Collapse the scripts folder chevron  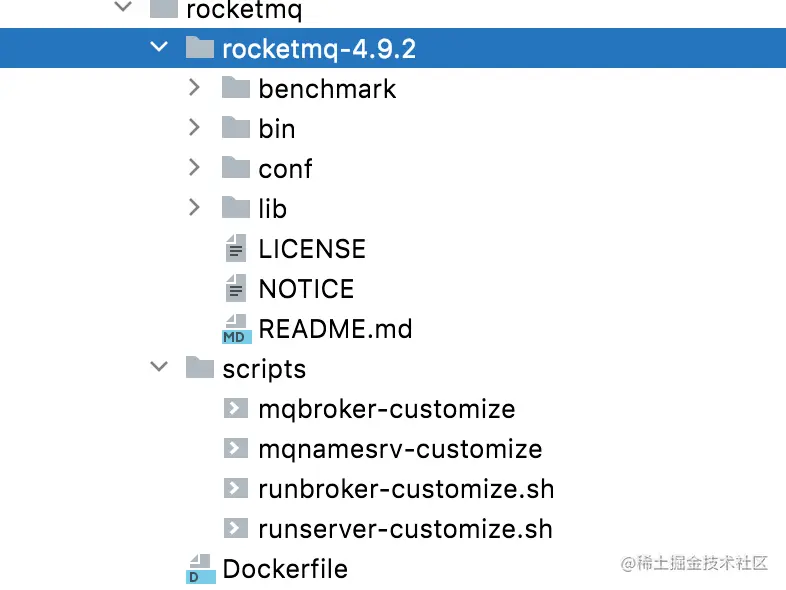tap(159, 366)
